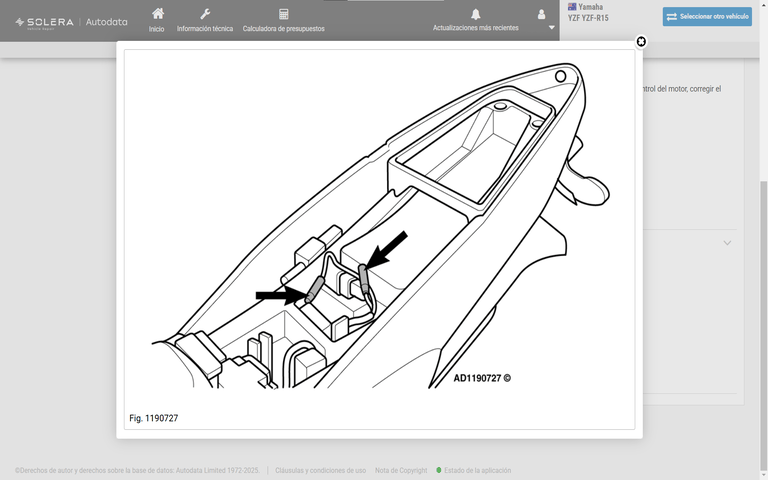
Task: Open Información técnica wrench icon
Action: [x=205, y=14]
